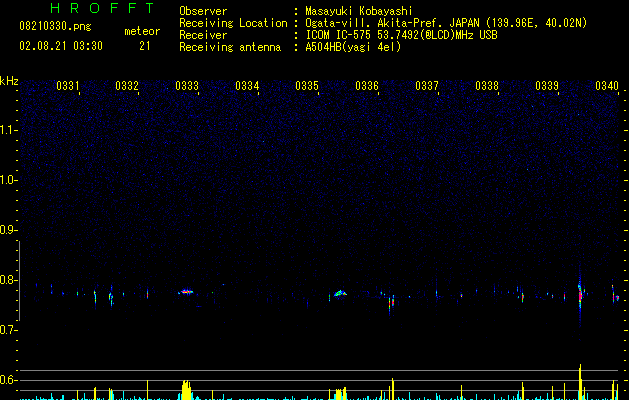Click the 0.7 kHz axis label

(x=9, y=330)
